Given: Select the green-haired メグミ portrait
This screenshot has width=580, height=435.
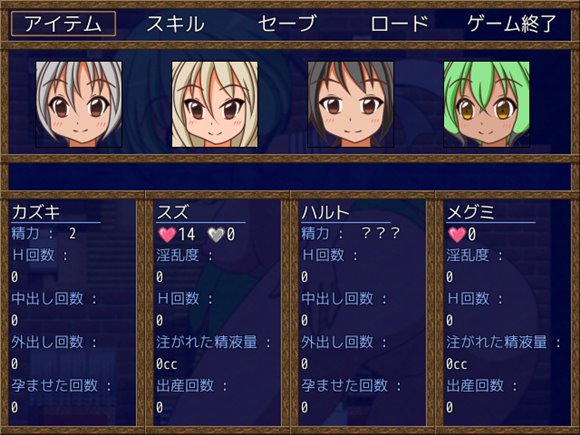Looking at the screenshot, I should pos(486,104).
